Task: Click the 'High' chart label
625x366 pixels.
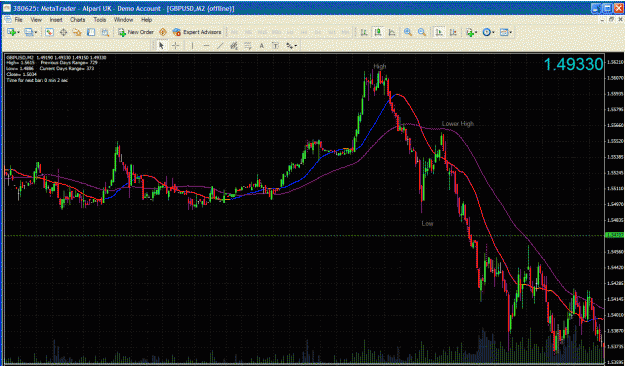Action: 379,66
